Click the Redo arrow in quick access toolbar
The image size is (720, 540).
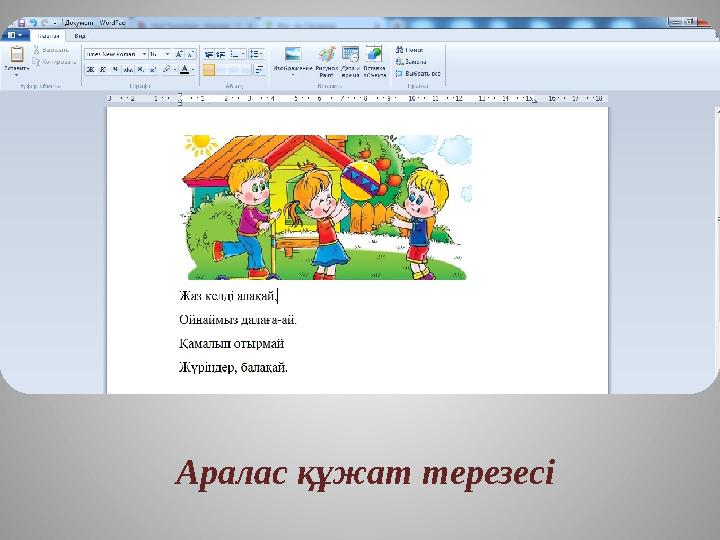(45, 22)
